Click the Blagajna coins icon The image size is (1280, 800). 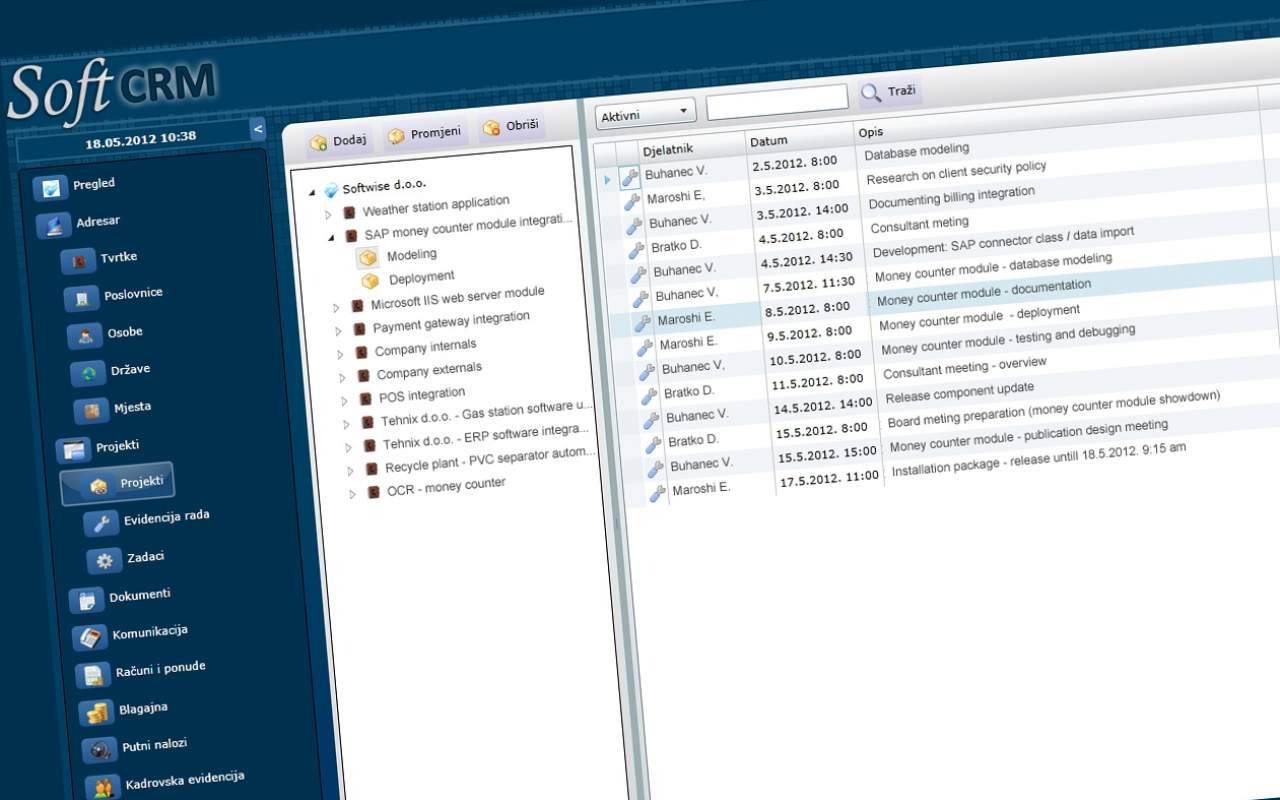(97, 712)
